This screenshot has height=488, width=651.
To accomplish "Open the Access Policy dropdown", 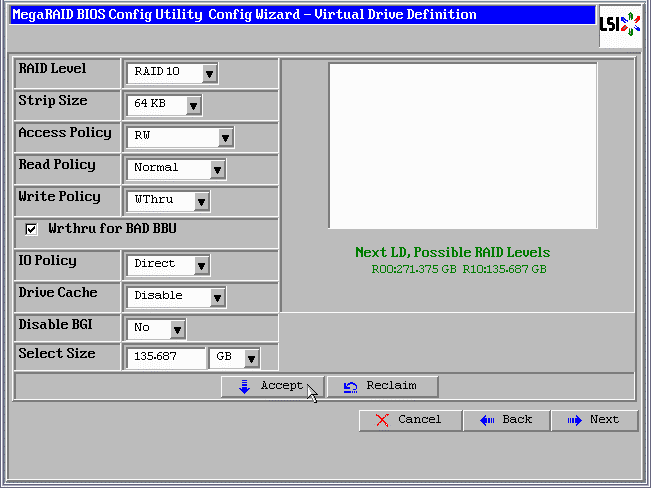I will pyautogui.click(x=225, y=137).
